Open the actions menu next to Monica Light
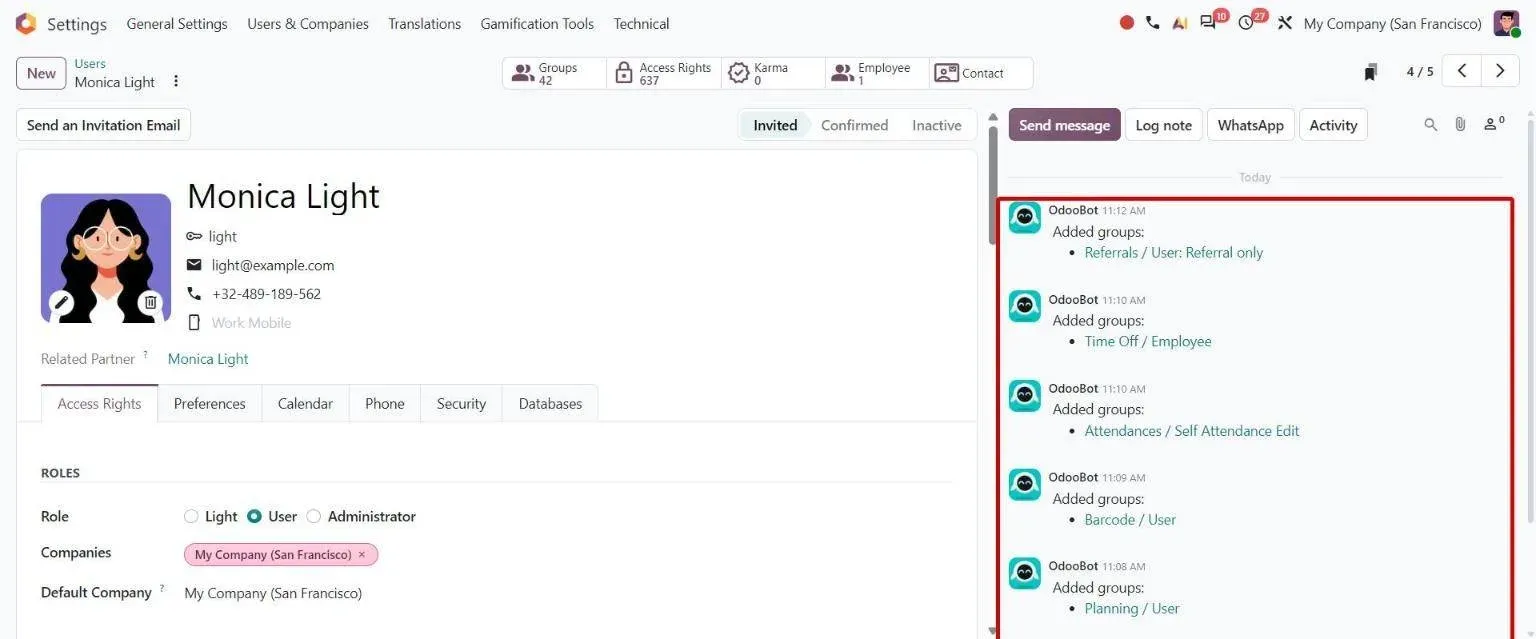The width and height of the screenshot is (1536, 639). coord(176,81)
